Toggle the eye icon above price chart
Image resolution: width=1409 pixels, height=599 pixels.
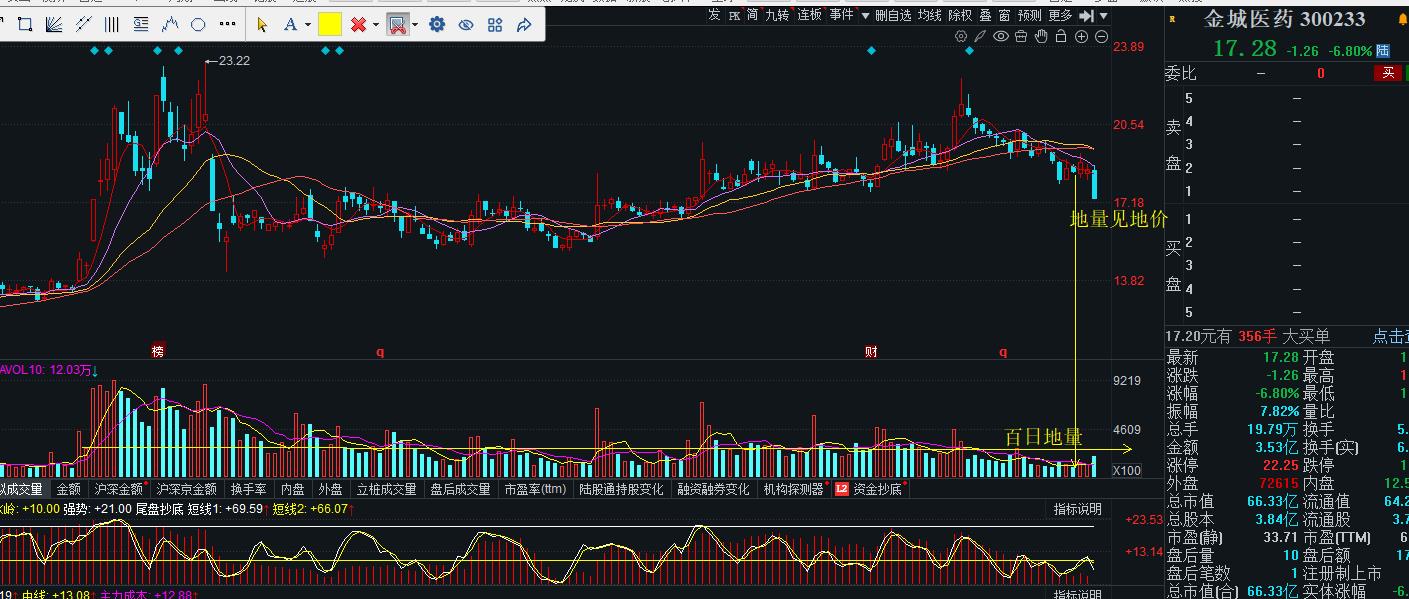pos(1001,37)
